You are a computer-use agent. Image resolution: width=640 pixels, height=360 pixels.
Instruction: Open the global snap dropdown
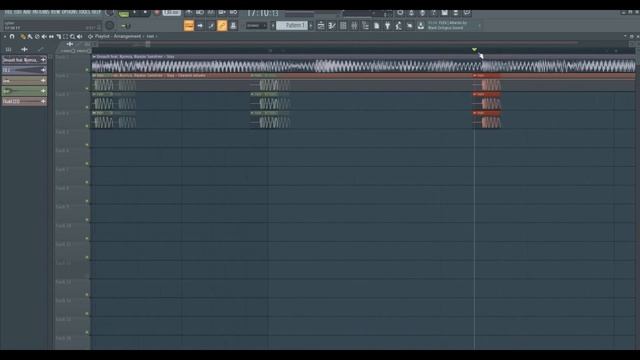tap(256, 26)
